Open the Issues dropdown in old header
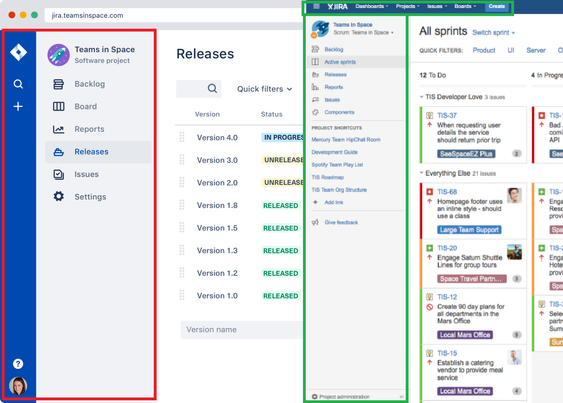 (x=437, y=6)
